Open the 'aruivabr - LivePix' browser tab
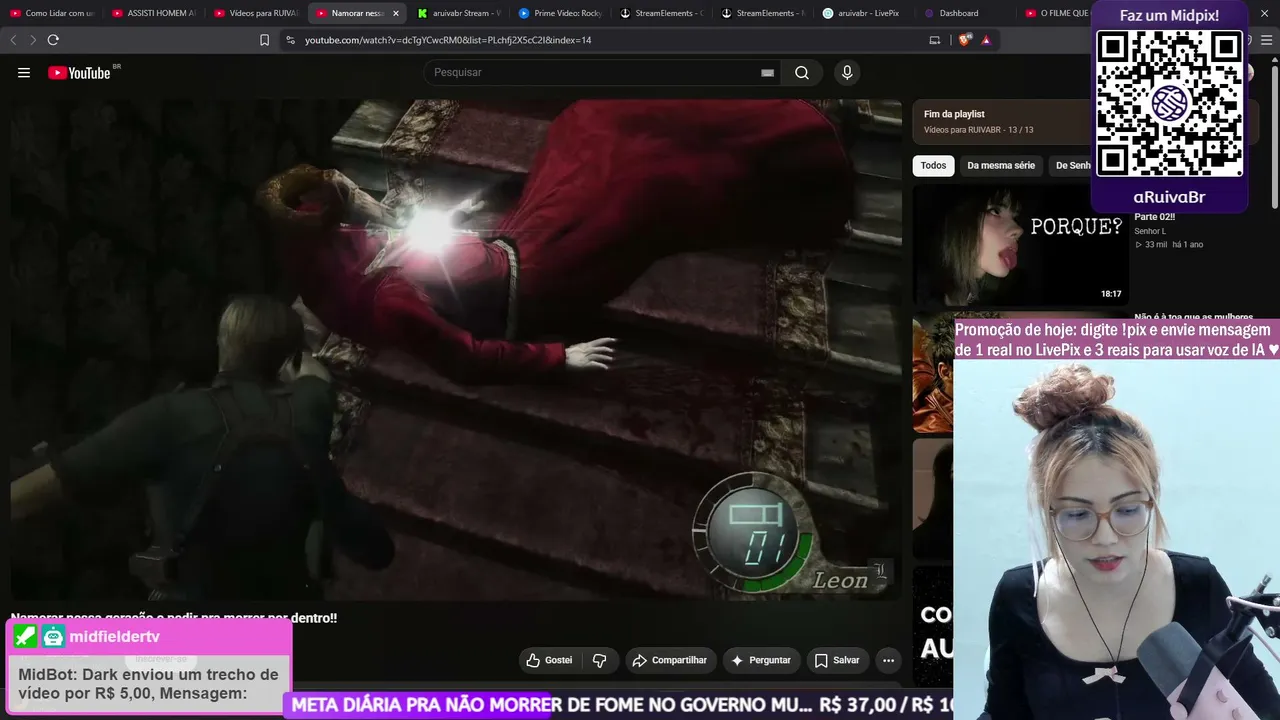The width and height of the screenshot is (1280, 720). 866,13
